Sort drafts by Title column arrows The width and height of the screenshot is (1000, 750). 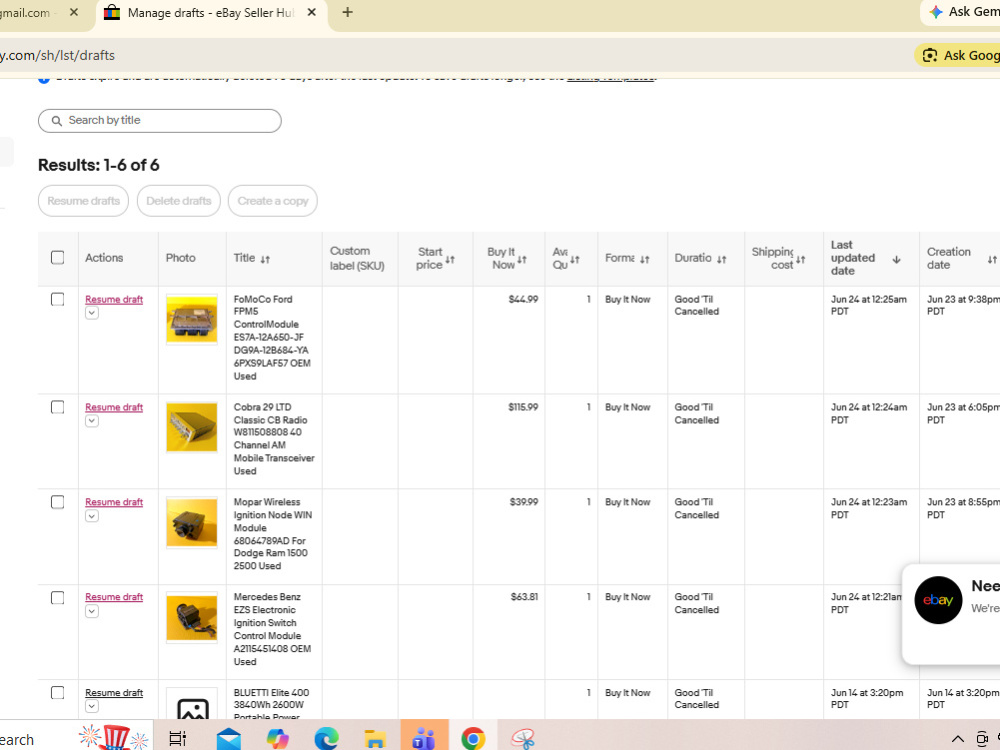tap(265, 259)
